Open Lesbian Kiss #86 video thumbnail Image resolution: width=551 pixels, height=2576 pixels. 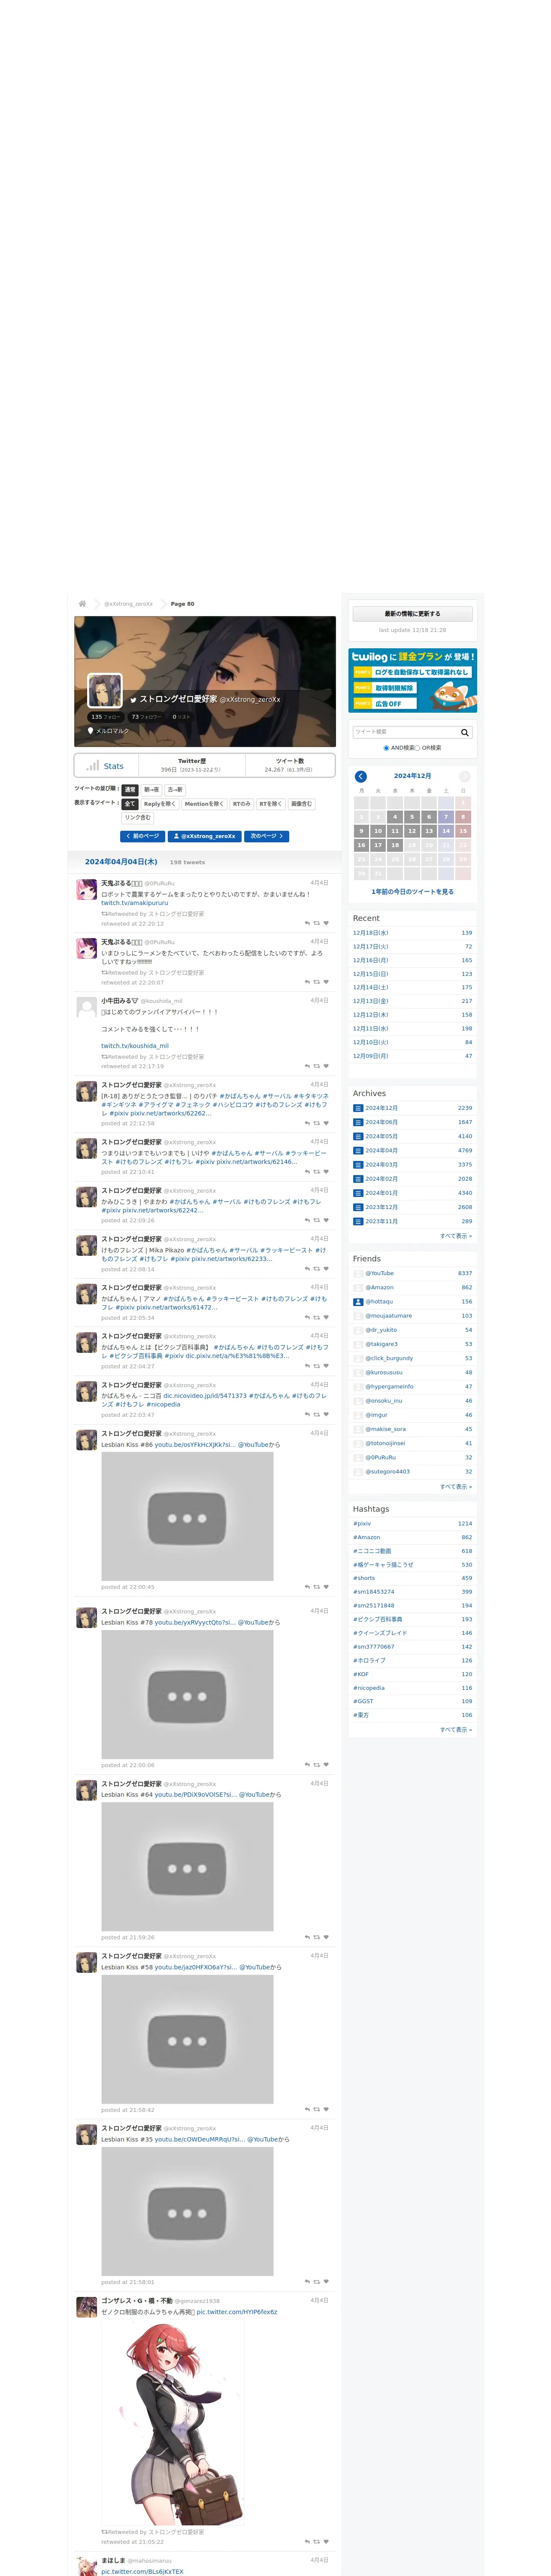(187, 1516)
